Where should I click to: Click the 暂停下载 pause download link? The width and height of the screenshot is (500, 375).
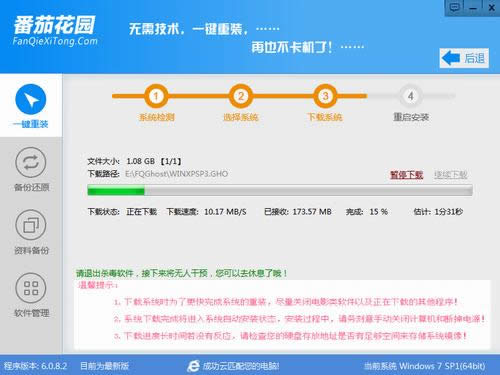point(406,175)
